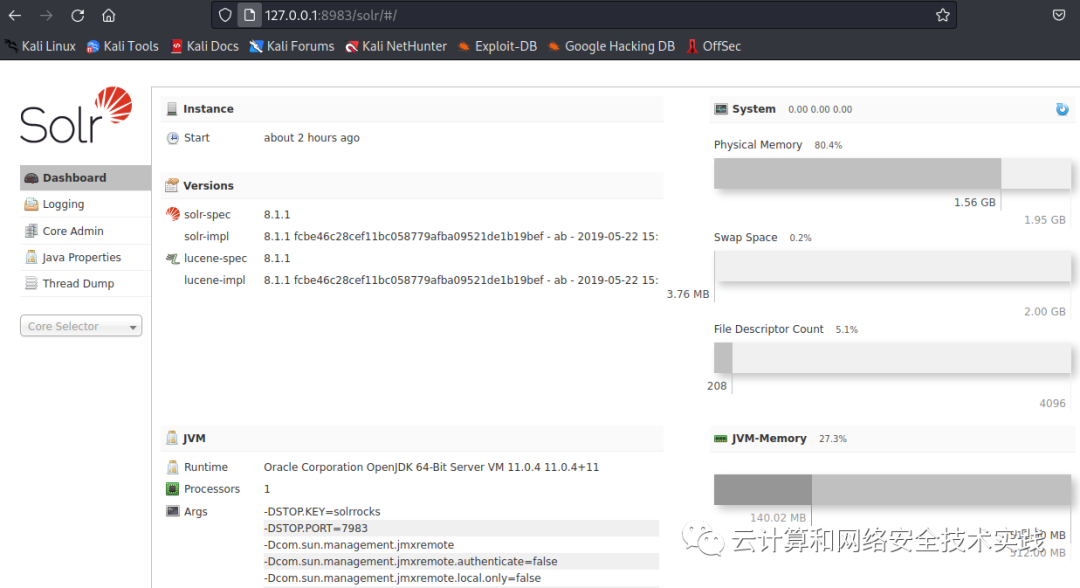Click the solr-spec Solr icon
The width and height of the screenshot is (1080, 588).
(x=172, y=214)
